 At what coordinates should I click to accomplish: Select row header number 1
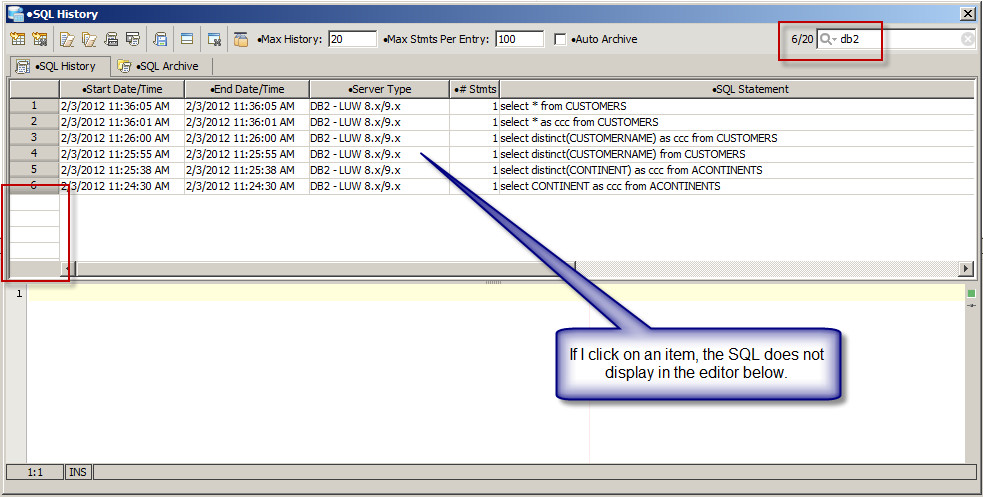pos(34,106)
